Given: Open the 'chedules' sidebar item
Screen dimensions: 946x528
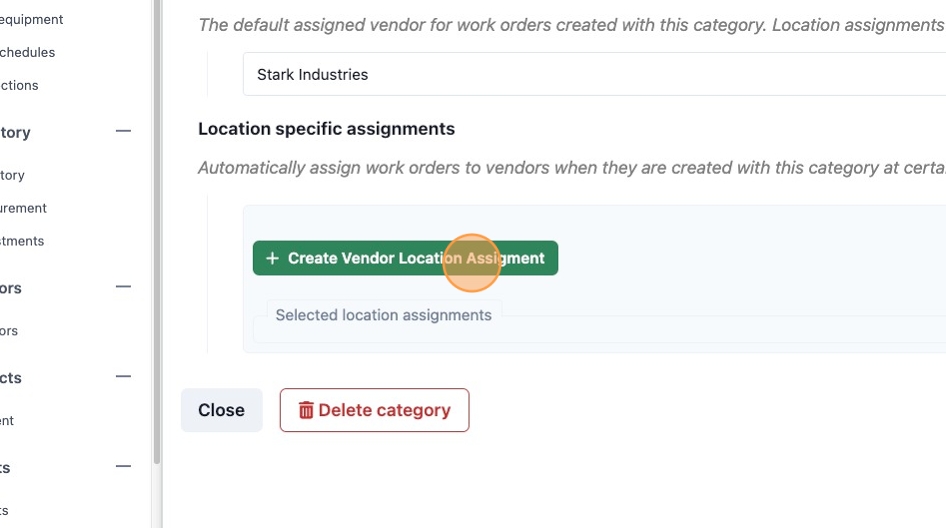Looking at the screenshot, I should coord(27,52).
